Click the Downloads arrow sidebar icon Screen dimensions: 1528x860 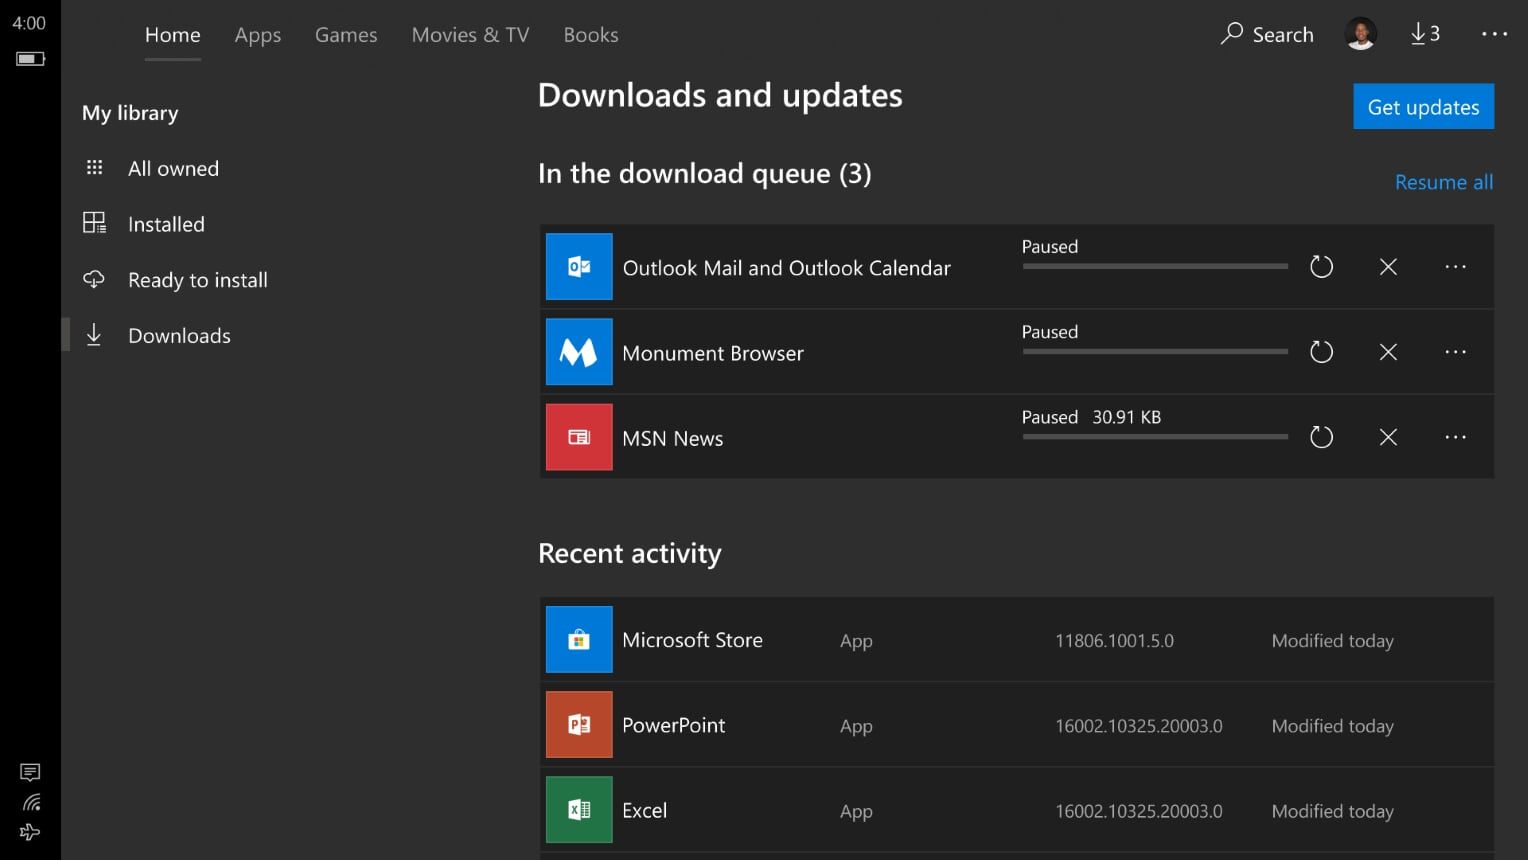click(94, 335)
